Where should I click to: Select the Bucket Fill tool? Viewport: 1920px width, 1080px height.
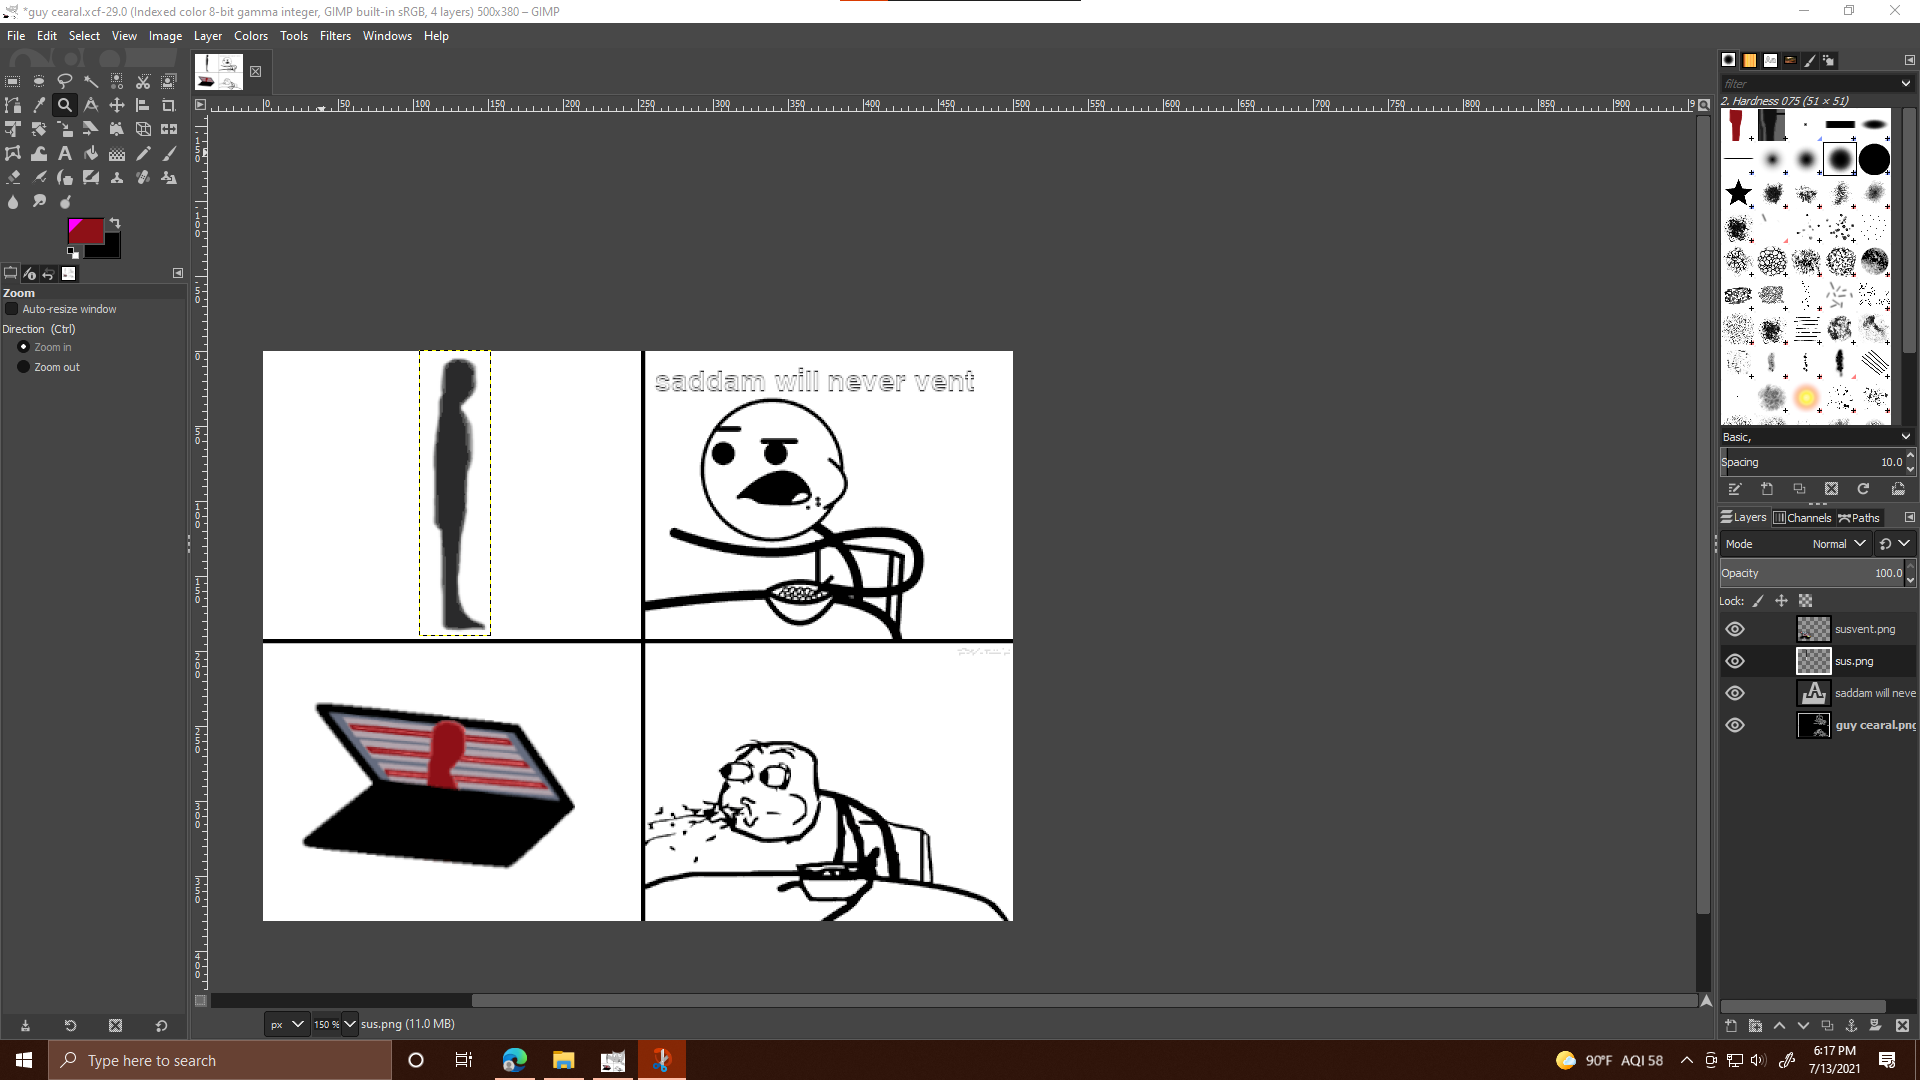pos(91,153)
